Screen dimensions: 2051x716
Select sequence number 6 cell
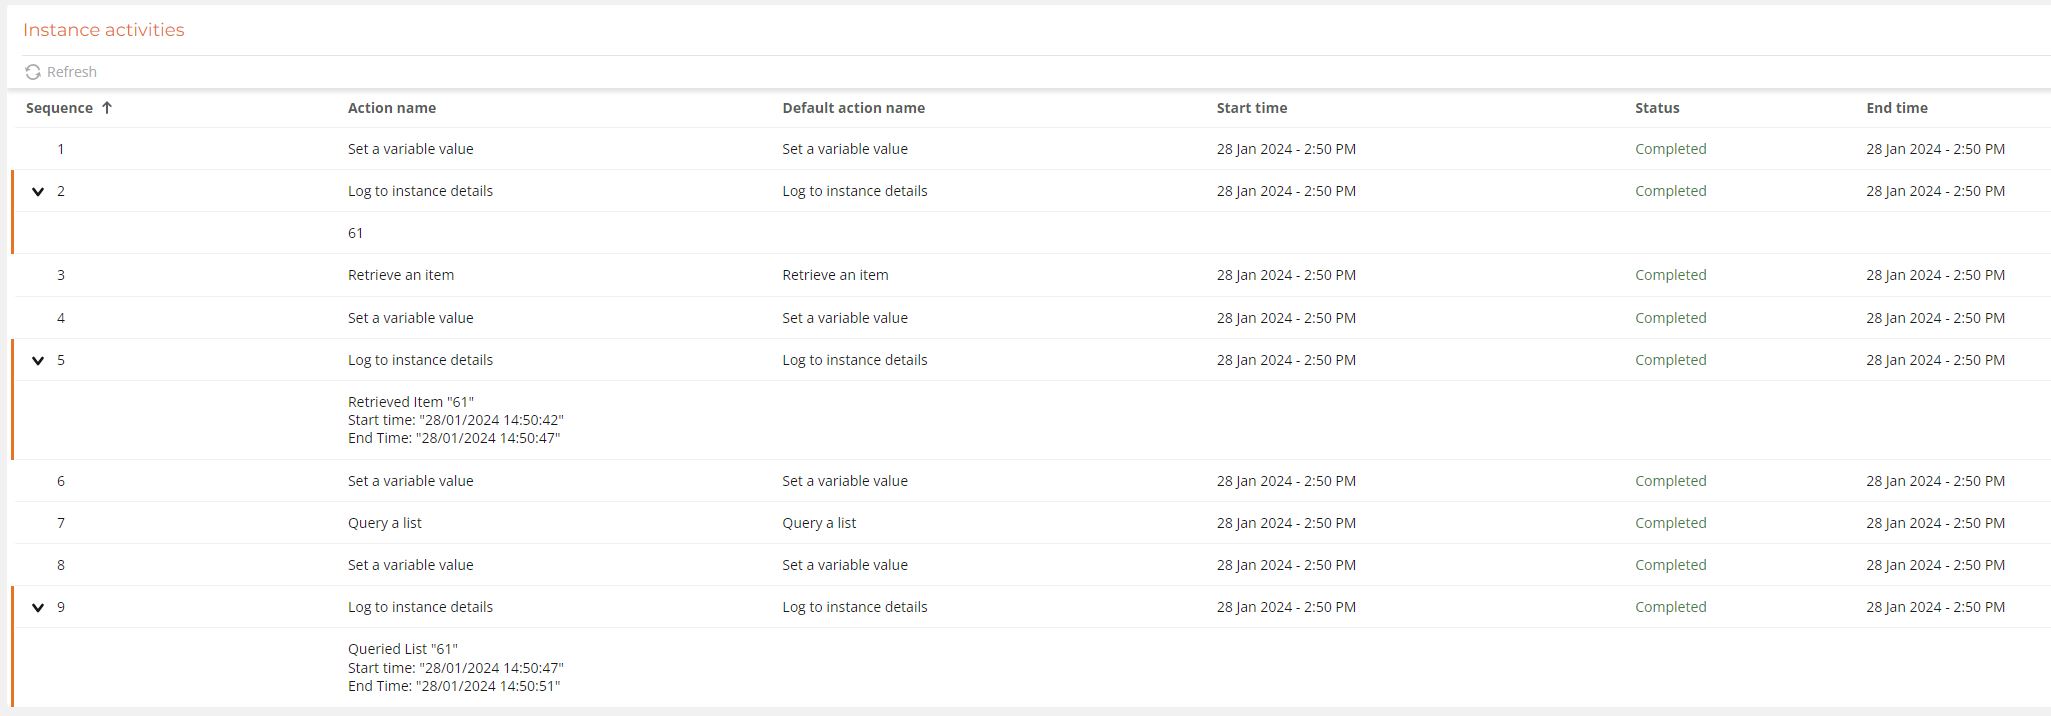tap(61, 481)
